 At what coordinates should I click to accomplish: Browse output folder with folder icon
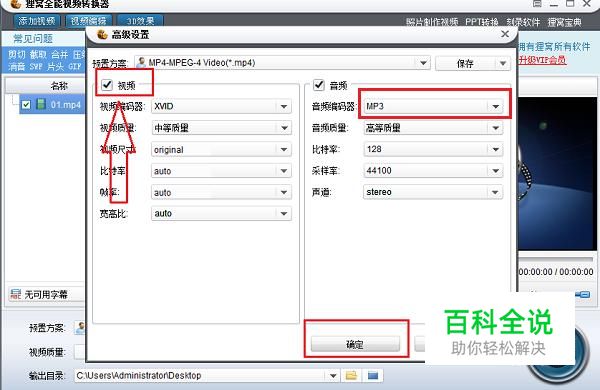351,376
